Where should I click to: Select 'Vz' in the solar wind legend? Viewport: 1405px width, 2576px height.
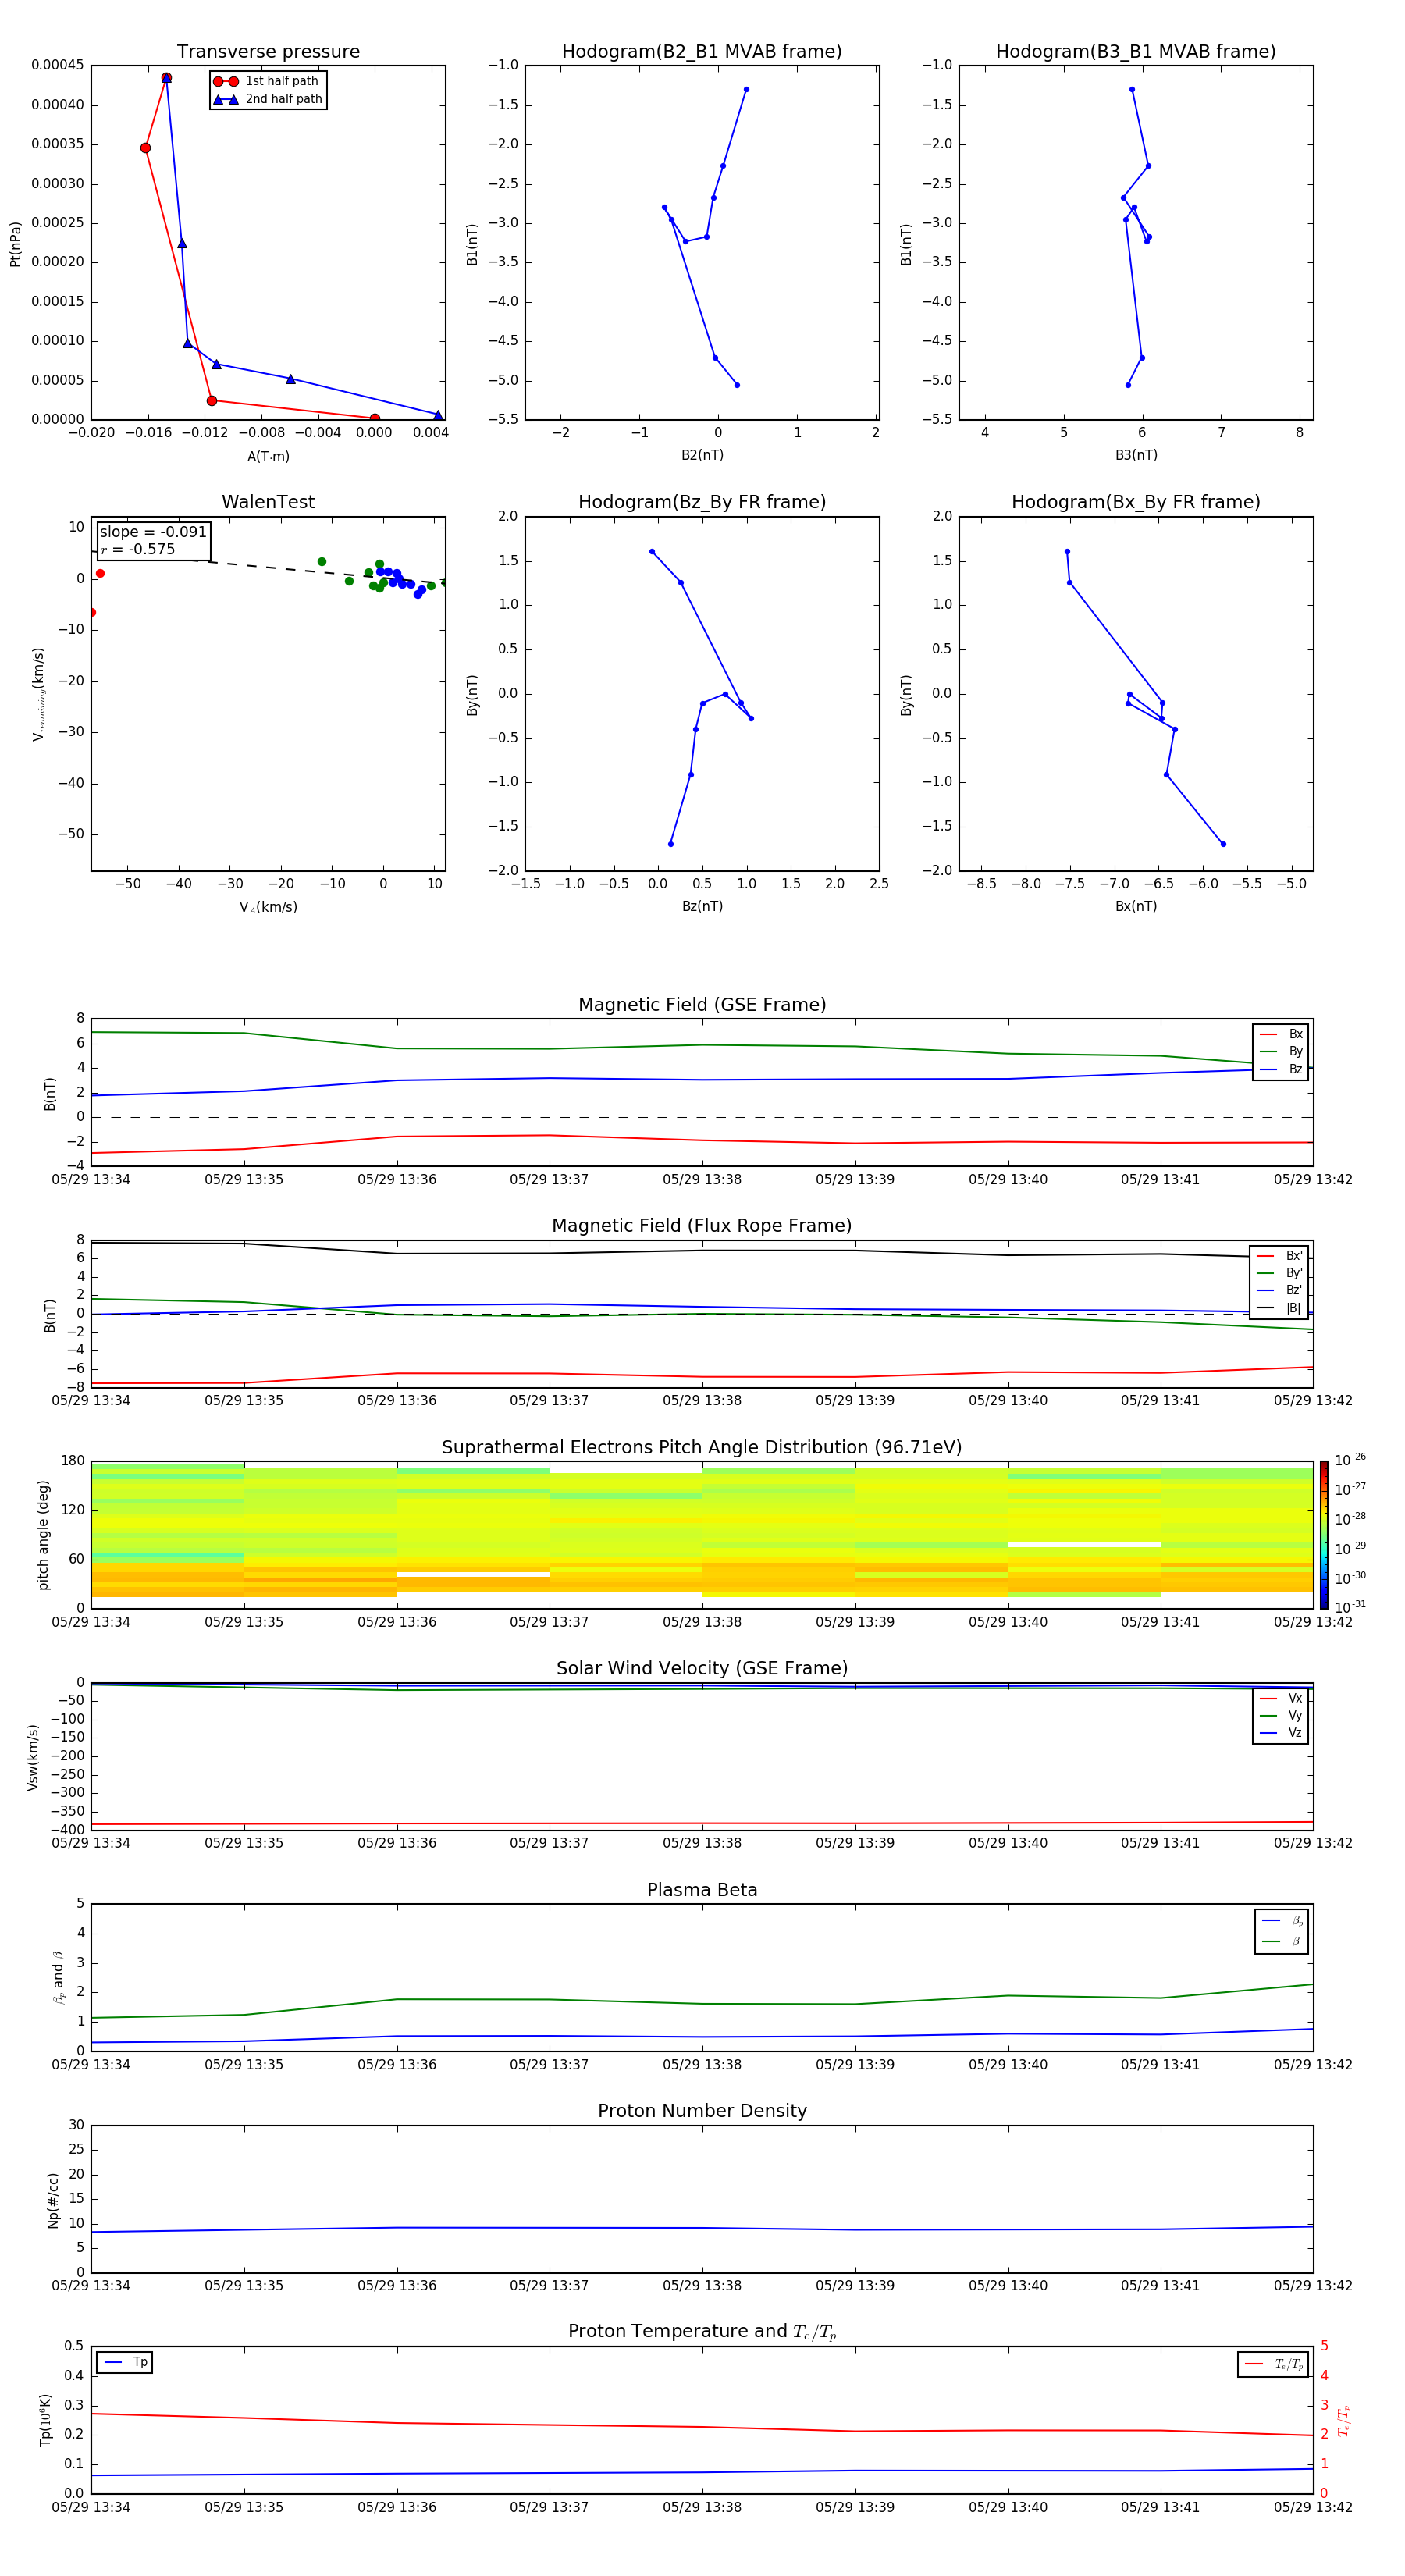[1281, 1733]
